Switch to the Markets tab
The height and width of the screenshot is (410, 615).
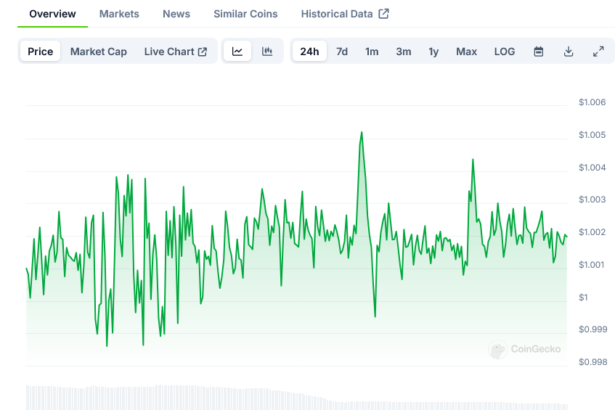(119, 14)
